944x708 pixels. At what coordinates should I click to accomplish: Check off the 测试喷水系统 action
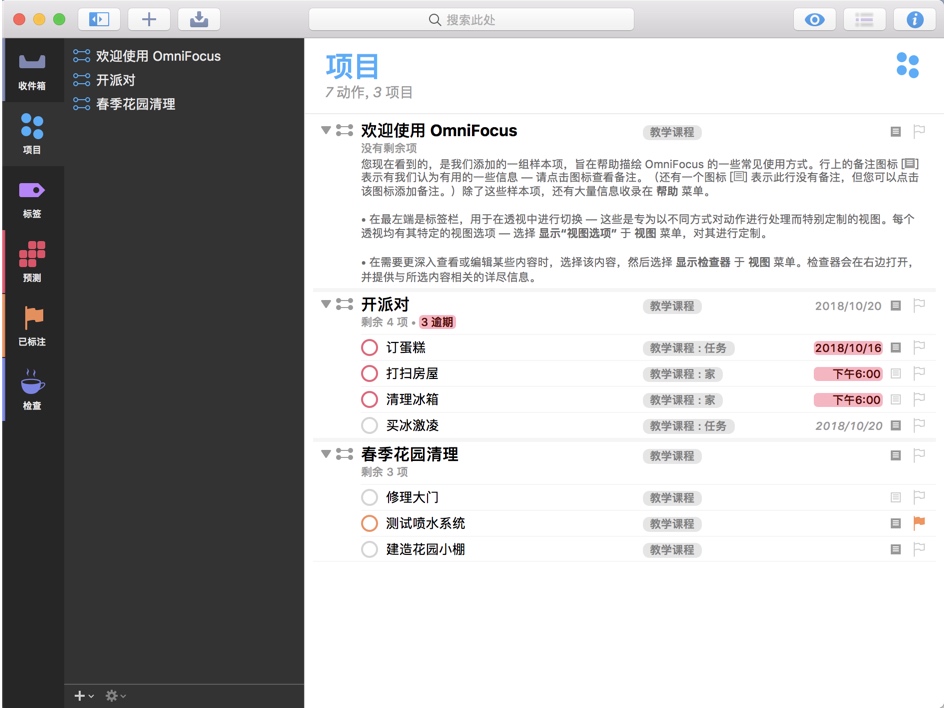click(369, 523)
